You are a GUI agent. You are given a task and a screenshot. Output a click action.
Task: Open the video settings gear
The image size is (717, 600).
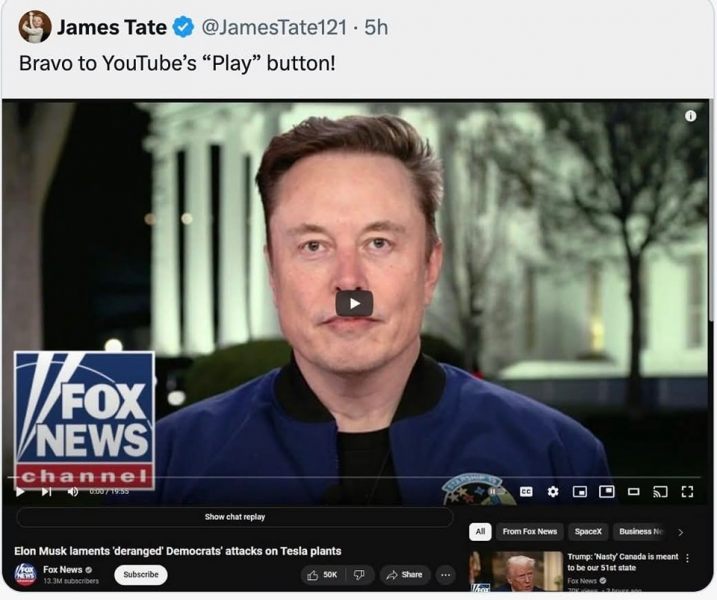click(x=553, y=492)
